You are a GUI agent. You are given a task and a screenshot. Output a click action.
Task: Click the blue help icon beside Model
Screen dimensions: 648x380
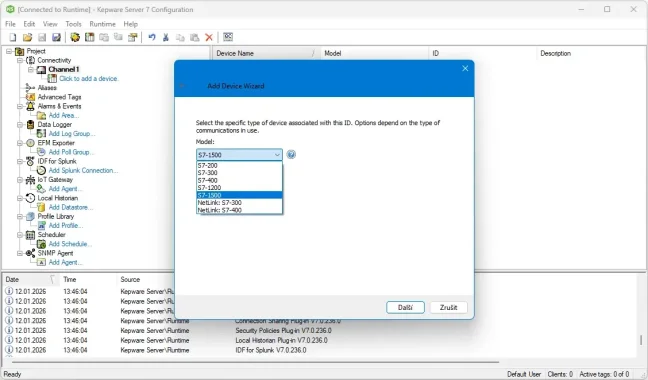291,154
